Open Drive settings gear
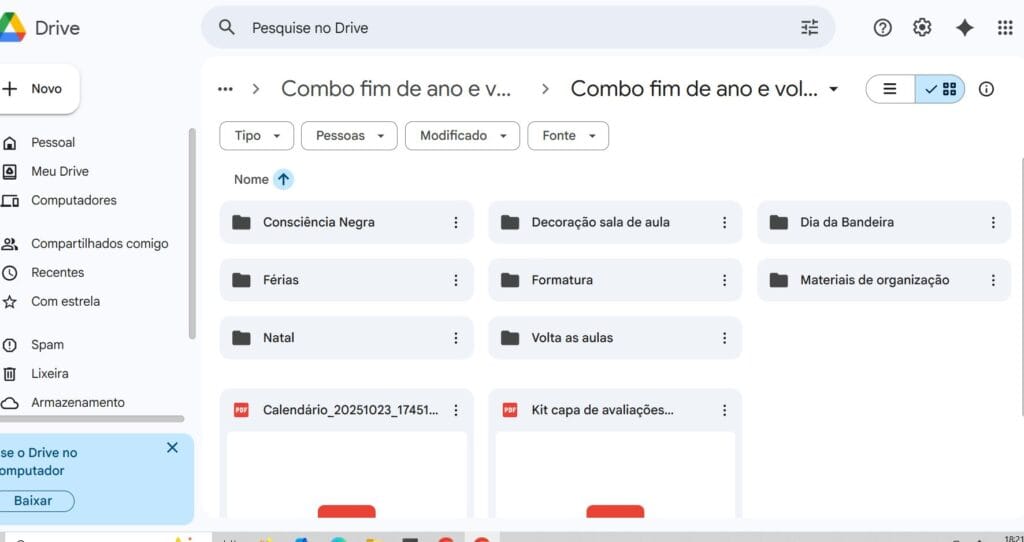Image resolution: width=1024 pixels, height=542 pixels. (x=922, y=28)
